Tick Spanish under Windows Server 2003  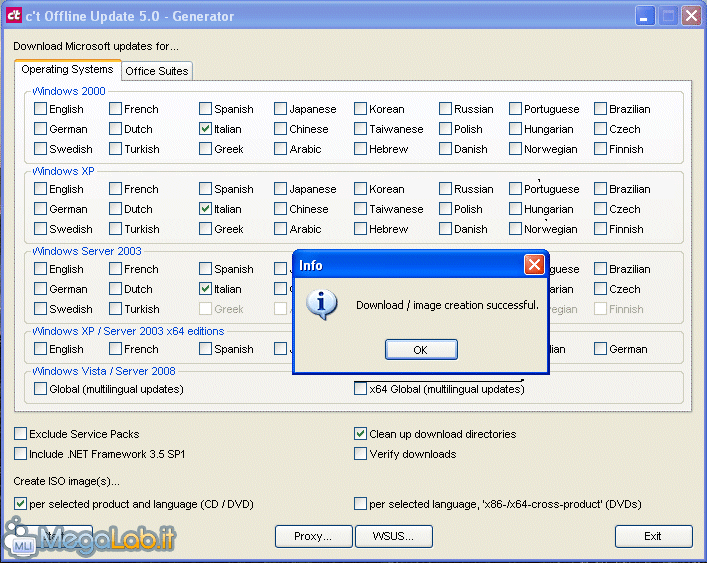click(206, 269)
